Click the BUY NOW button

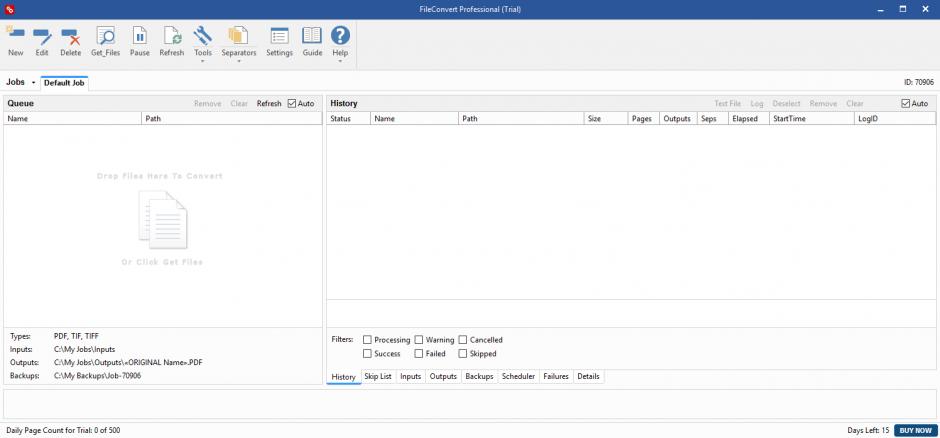[915, 430]
